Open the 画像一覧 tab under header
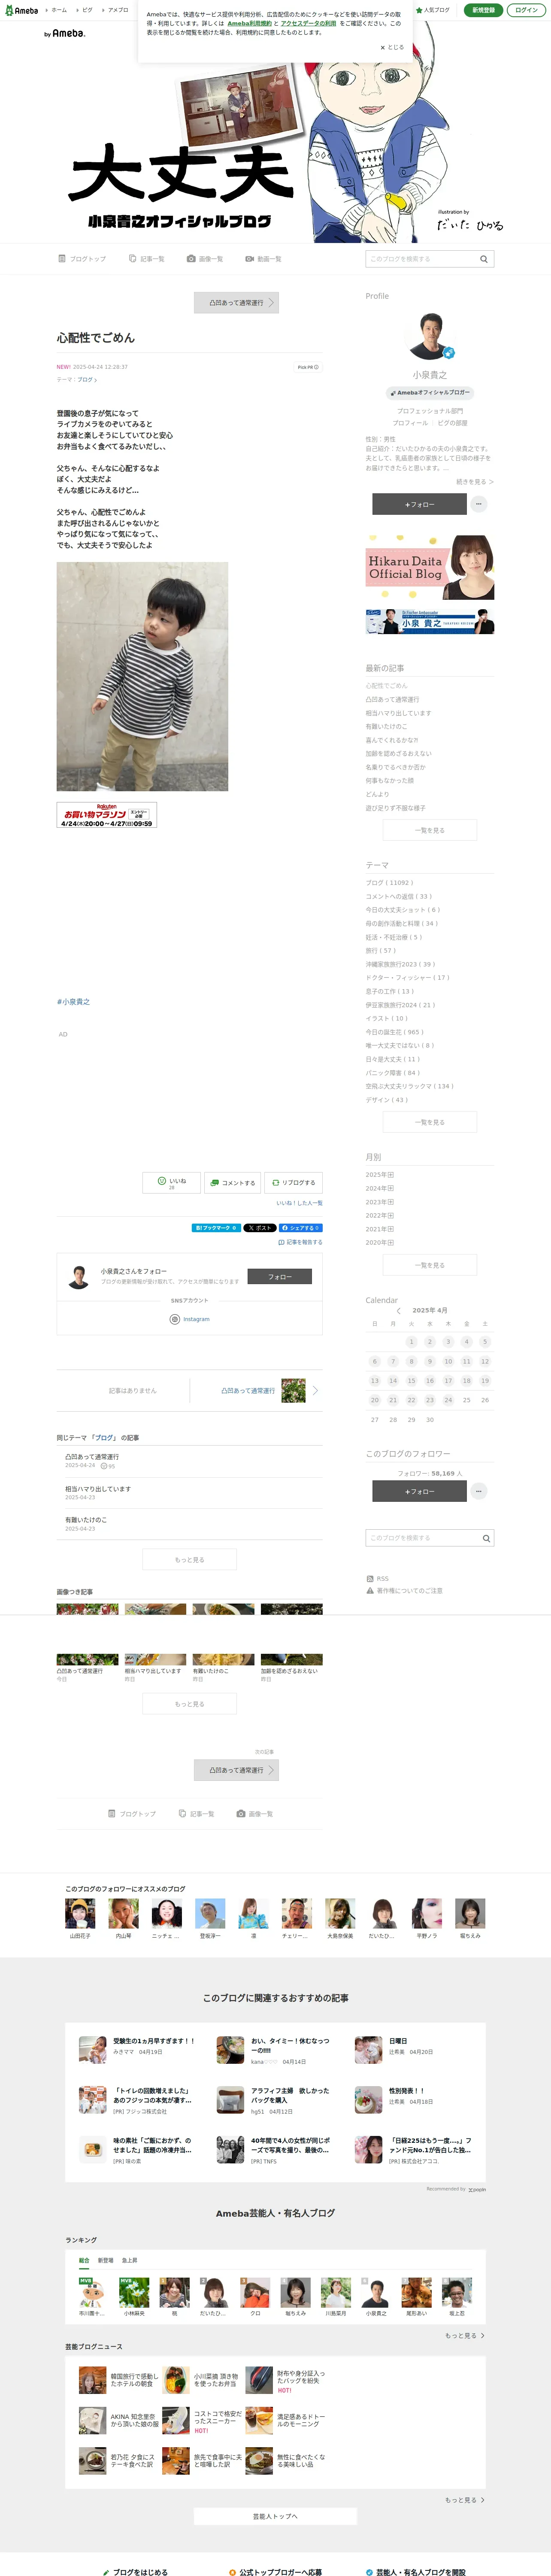Image resolution: width=551 pixels, height=2576 pixels. (x=206, y=259)
